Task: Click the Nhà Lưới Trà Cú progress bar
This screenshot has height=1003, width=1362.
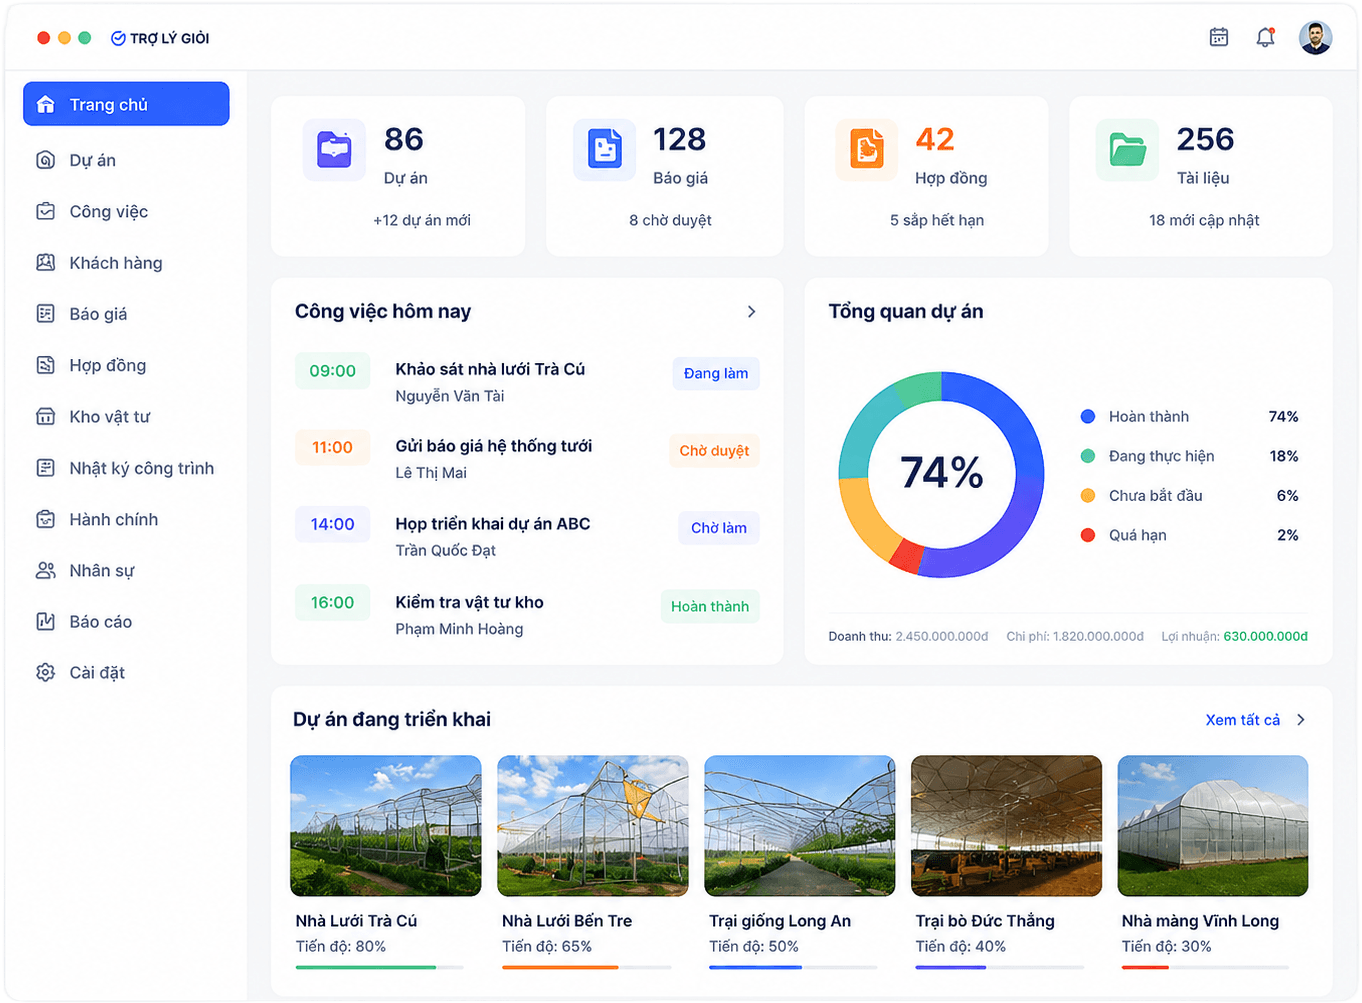Action: click(x=379, y=967)
